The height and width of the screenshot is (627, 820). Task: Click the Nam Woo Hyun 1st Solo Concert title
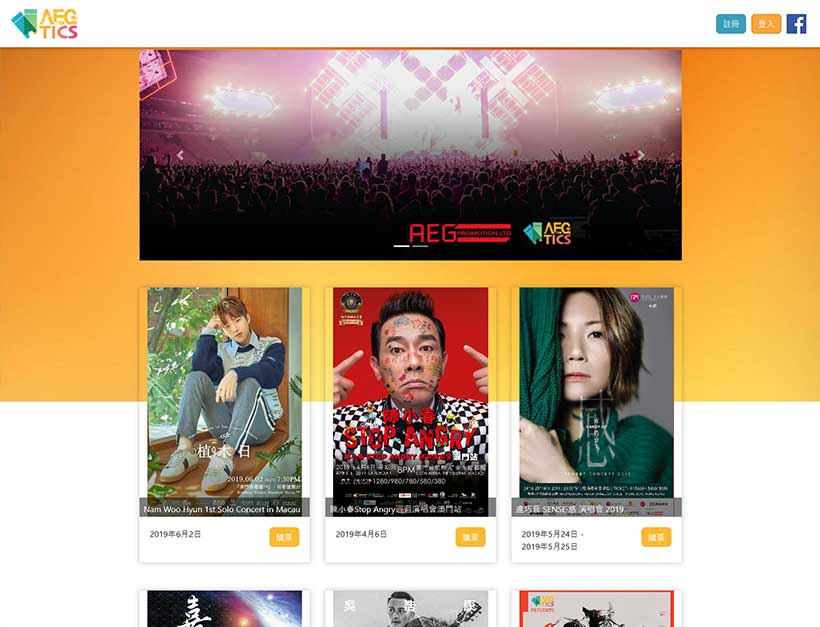[x=222, y=509]
